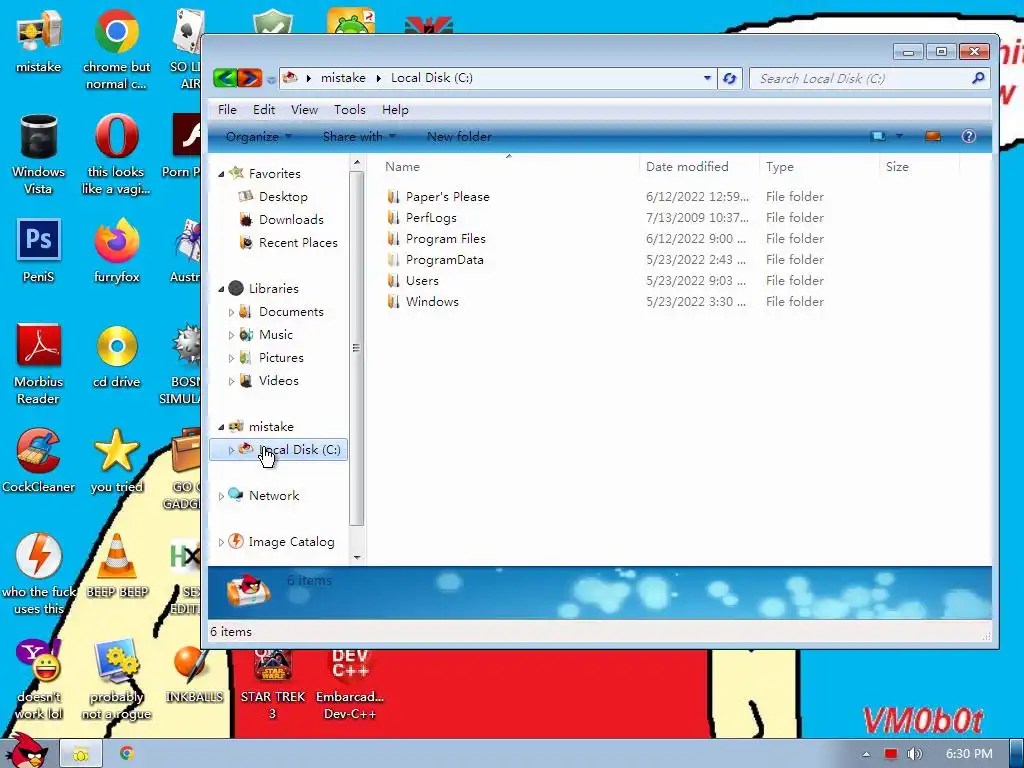Click the taskbar volume speaker icon
The image size is (1024, 768).
914,754
